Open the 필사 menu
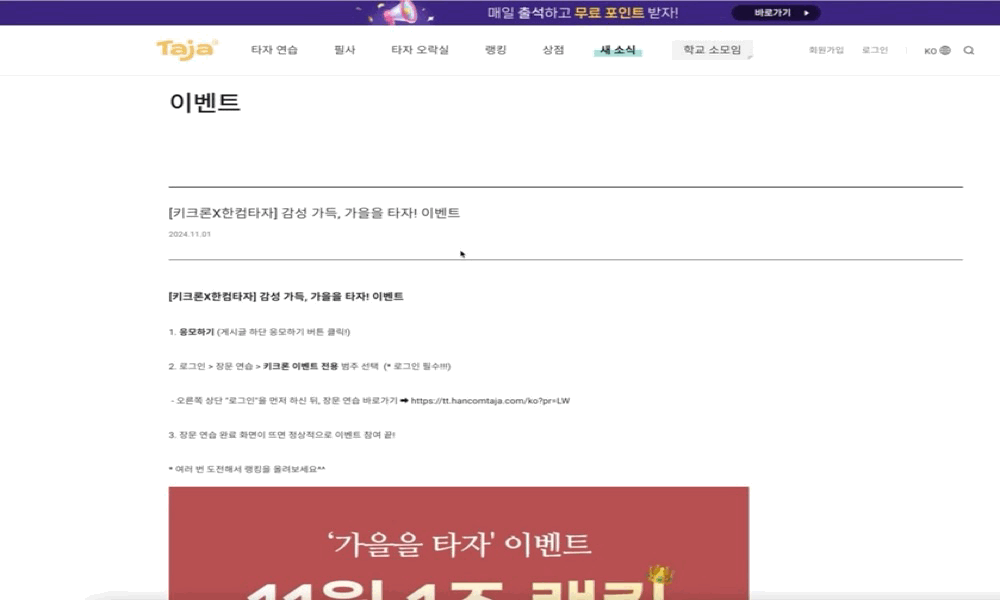1000x600 pixels. pos(344,50)
